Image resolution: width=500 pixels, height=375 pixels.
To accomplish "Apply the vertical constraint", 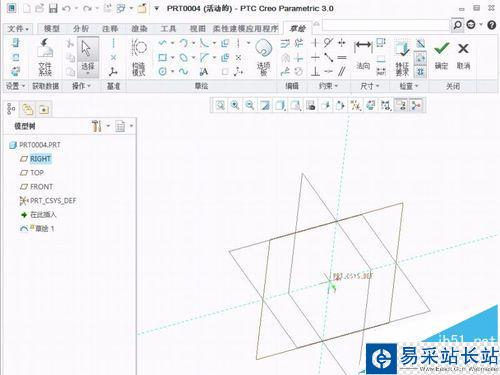I will click(315, 43).
